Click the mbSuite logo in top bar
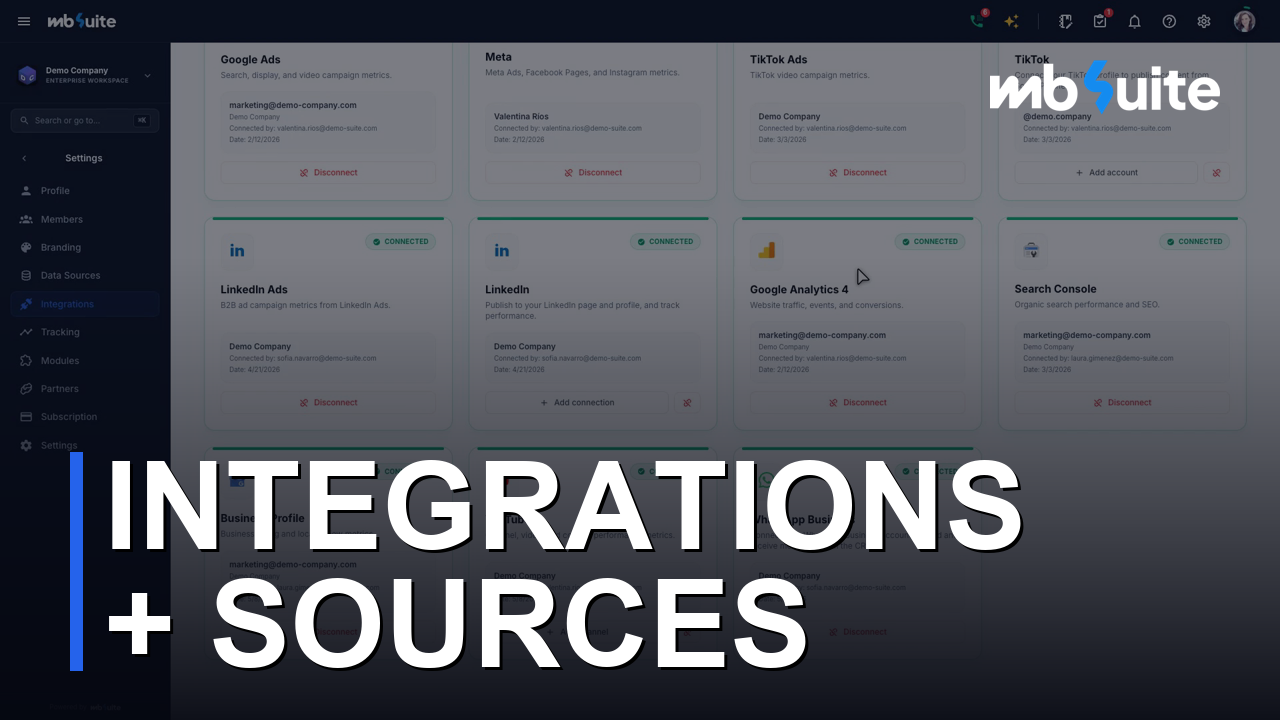 (82, 21)
